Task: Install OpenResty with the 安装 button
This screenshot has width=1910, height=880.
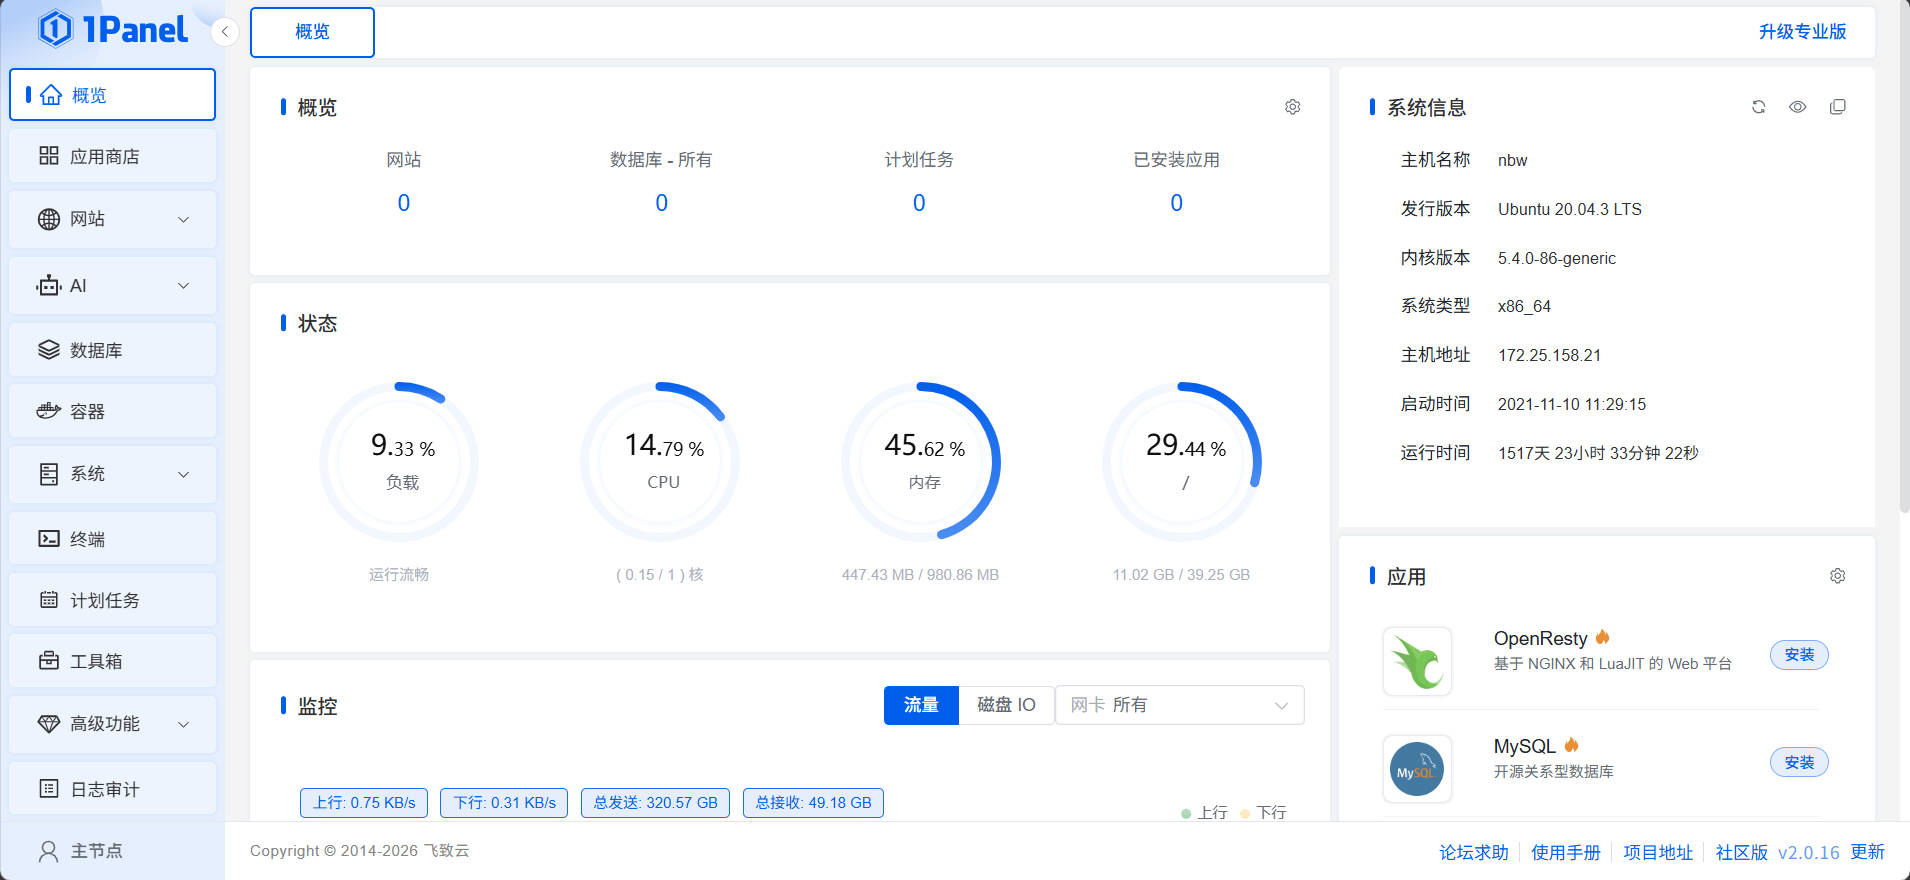Action: tap(1798, 655)
